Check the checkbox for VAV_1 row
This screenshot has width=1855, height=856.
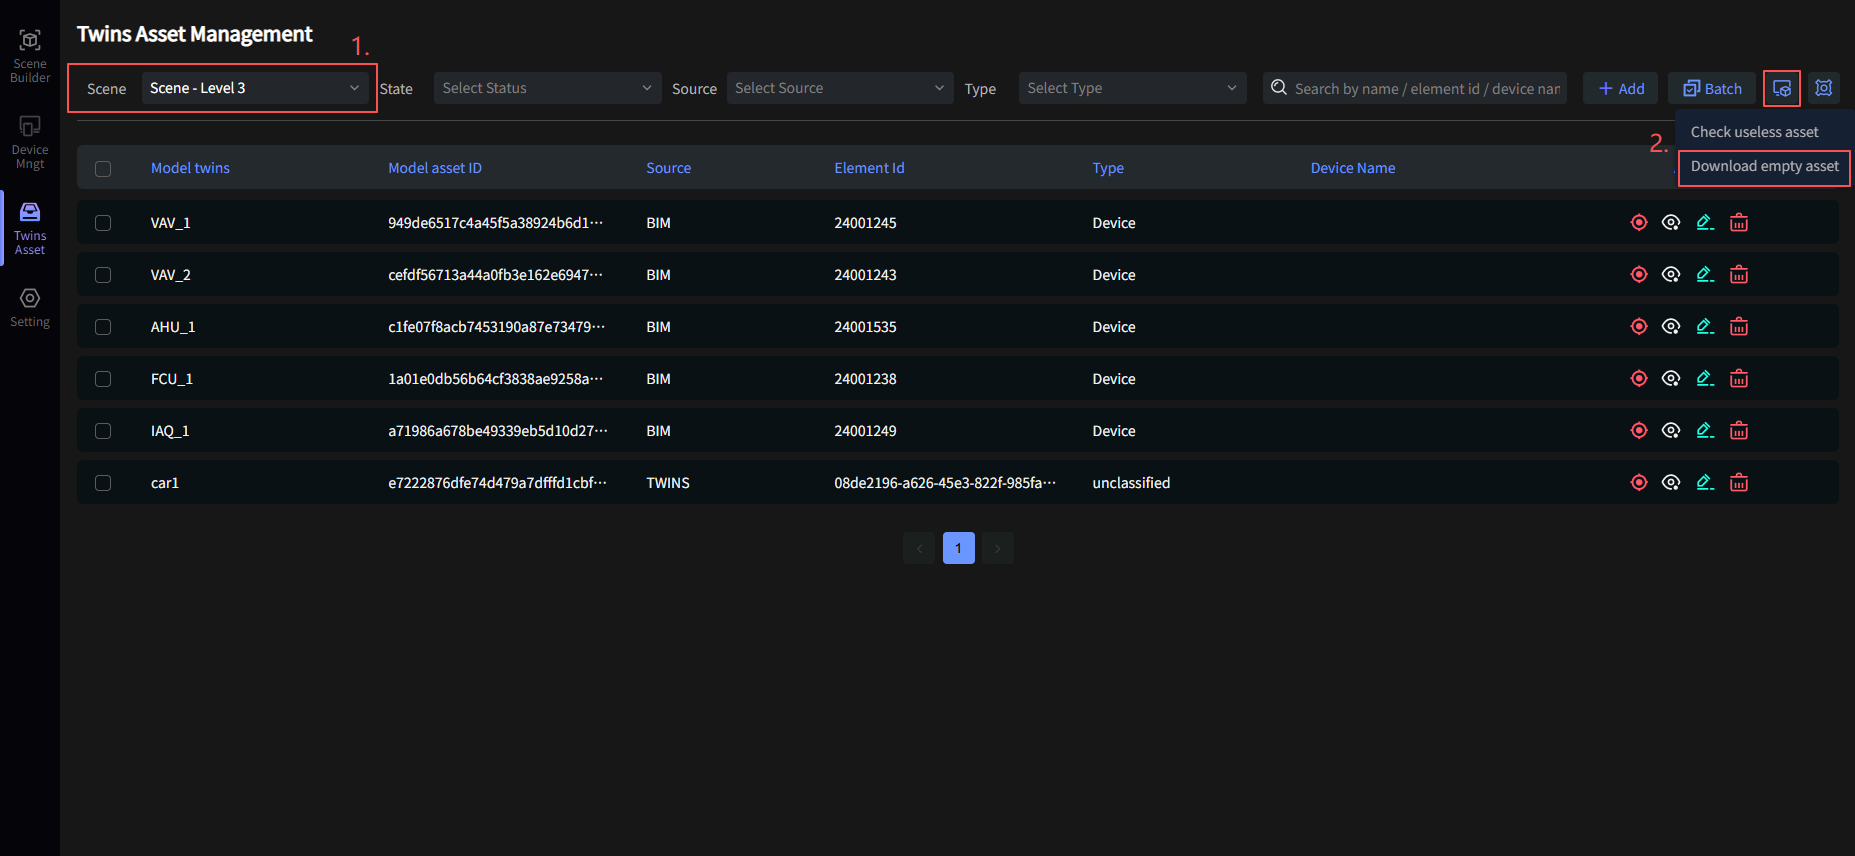[103, 223]
